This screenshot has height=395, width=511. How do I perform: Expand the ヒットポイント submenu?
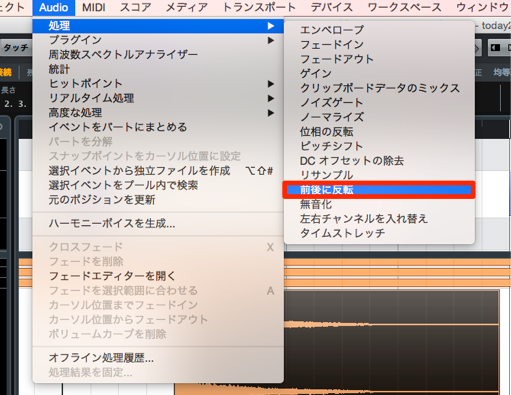coord(158,84)
